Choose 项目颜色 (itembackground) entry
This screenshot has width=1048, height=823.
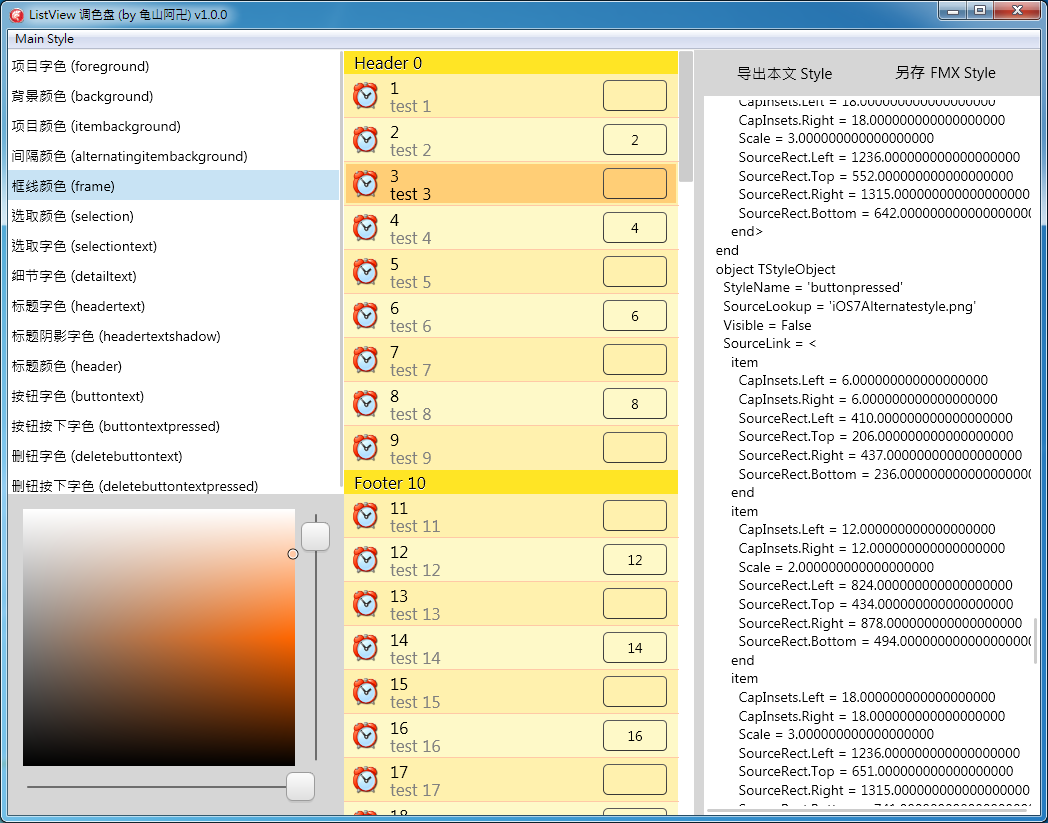click(x=174, y=126)
